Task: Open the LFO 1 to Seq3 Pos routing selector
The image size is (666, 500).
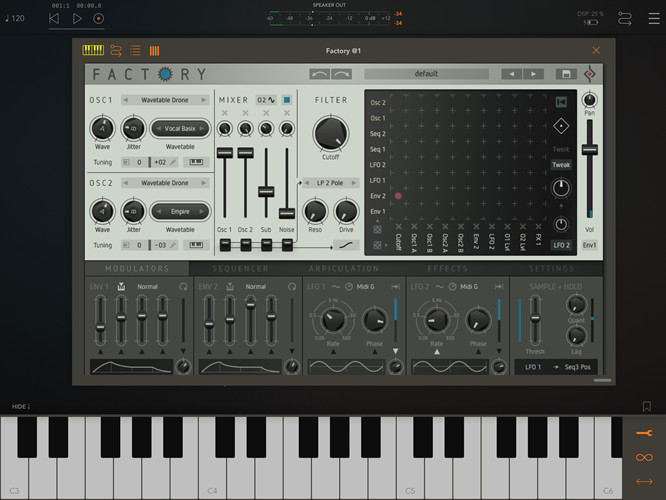Action: [556, 367]
